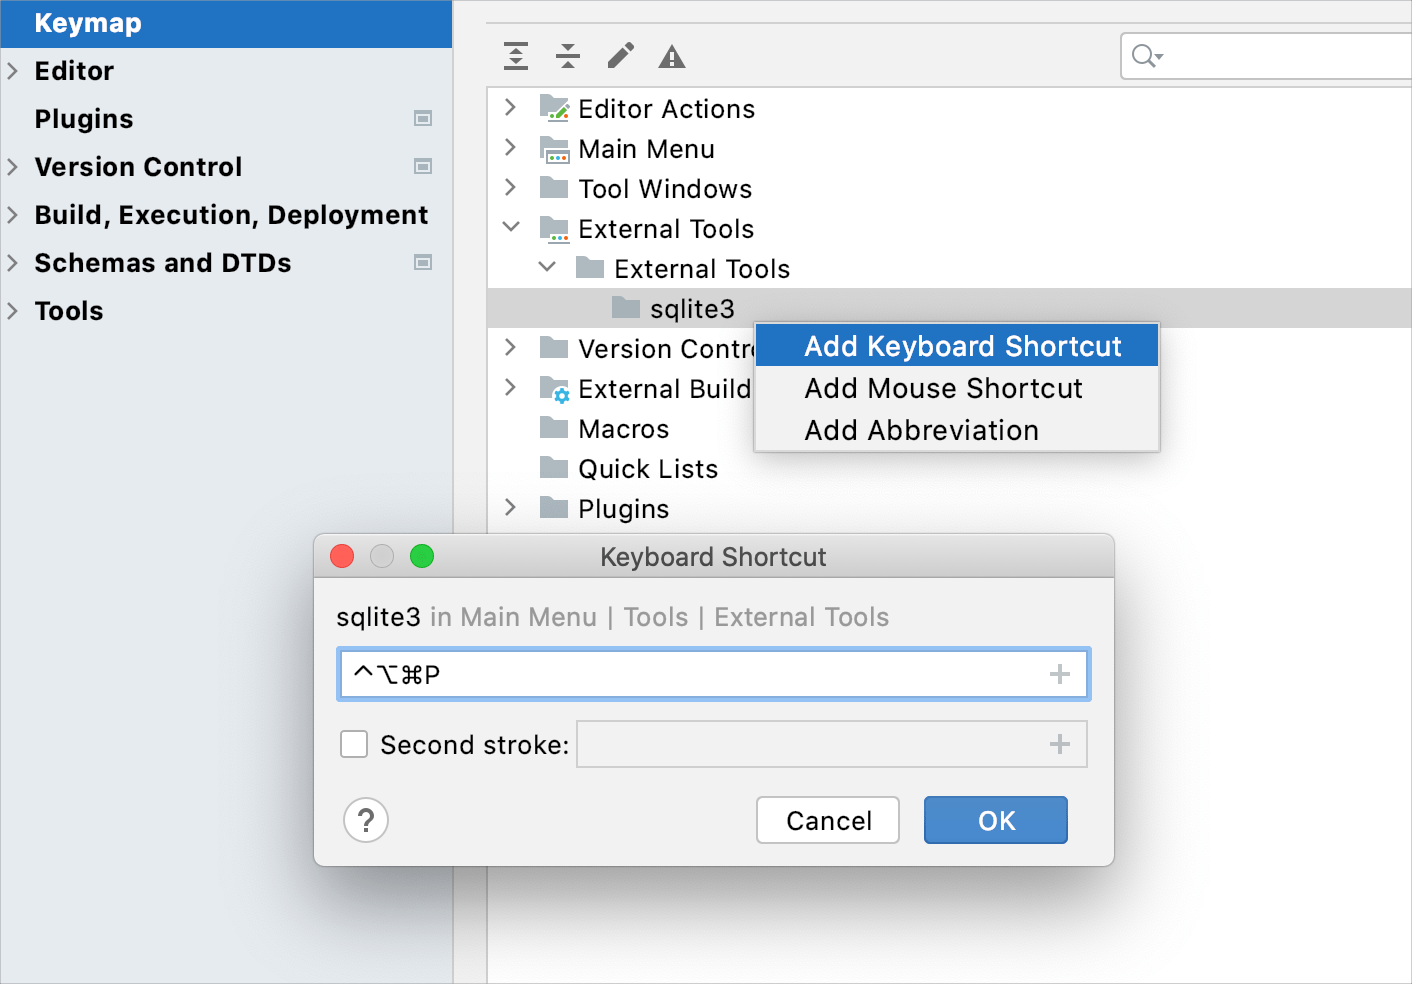Toggle the Version Control settings indicator icon
The height and width of the screenshot is (984, 1412).
(423, 166)
